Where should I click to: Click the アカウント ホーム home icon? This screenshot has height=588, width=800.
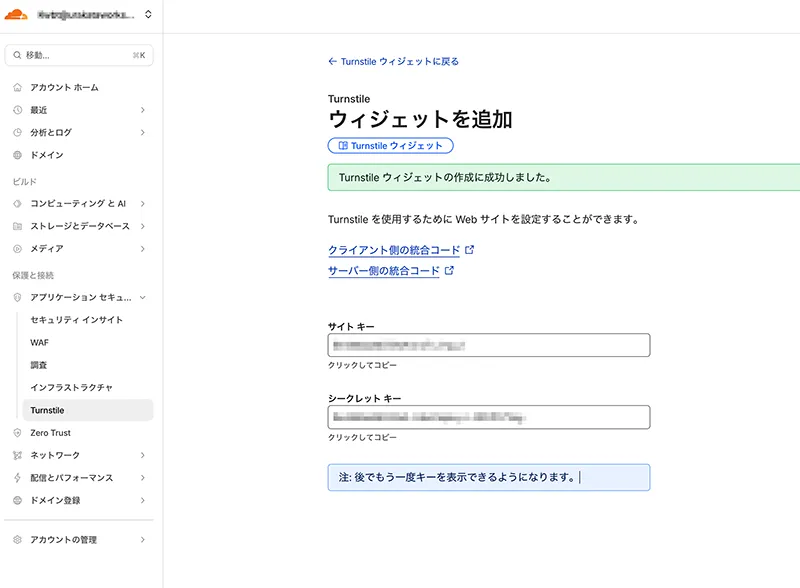click(x=18, y=88)
